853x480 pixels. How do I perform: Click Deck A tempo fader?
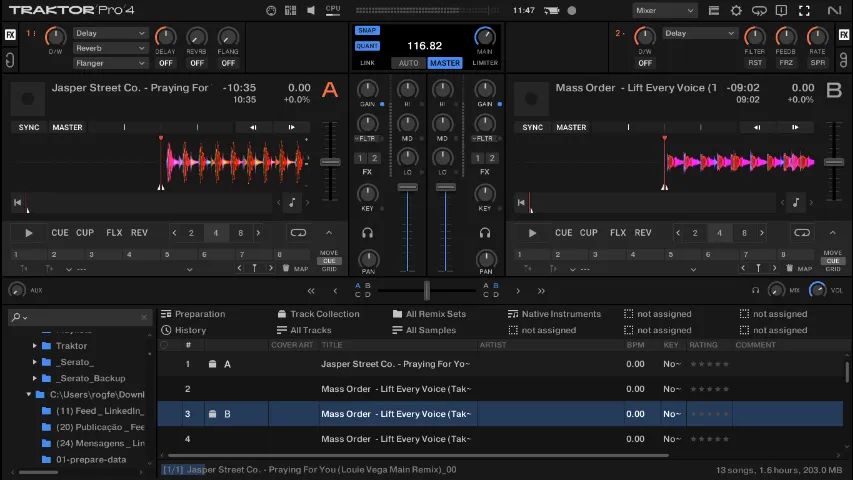330,162
